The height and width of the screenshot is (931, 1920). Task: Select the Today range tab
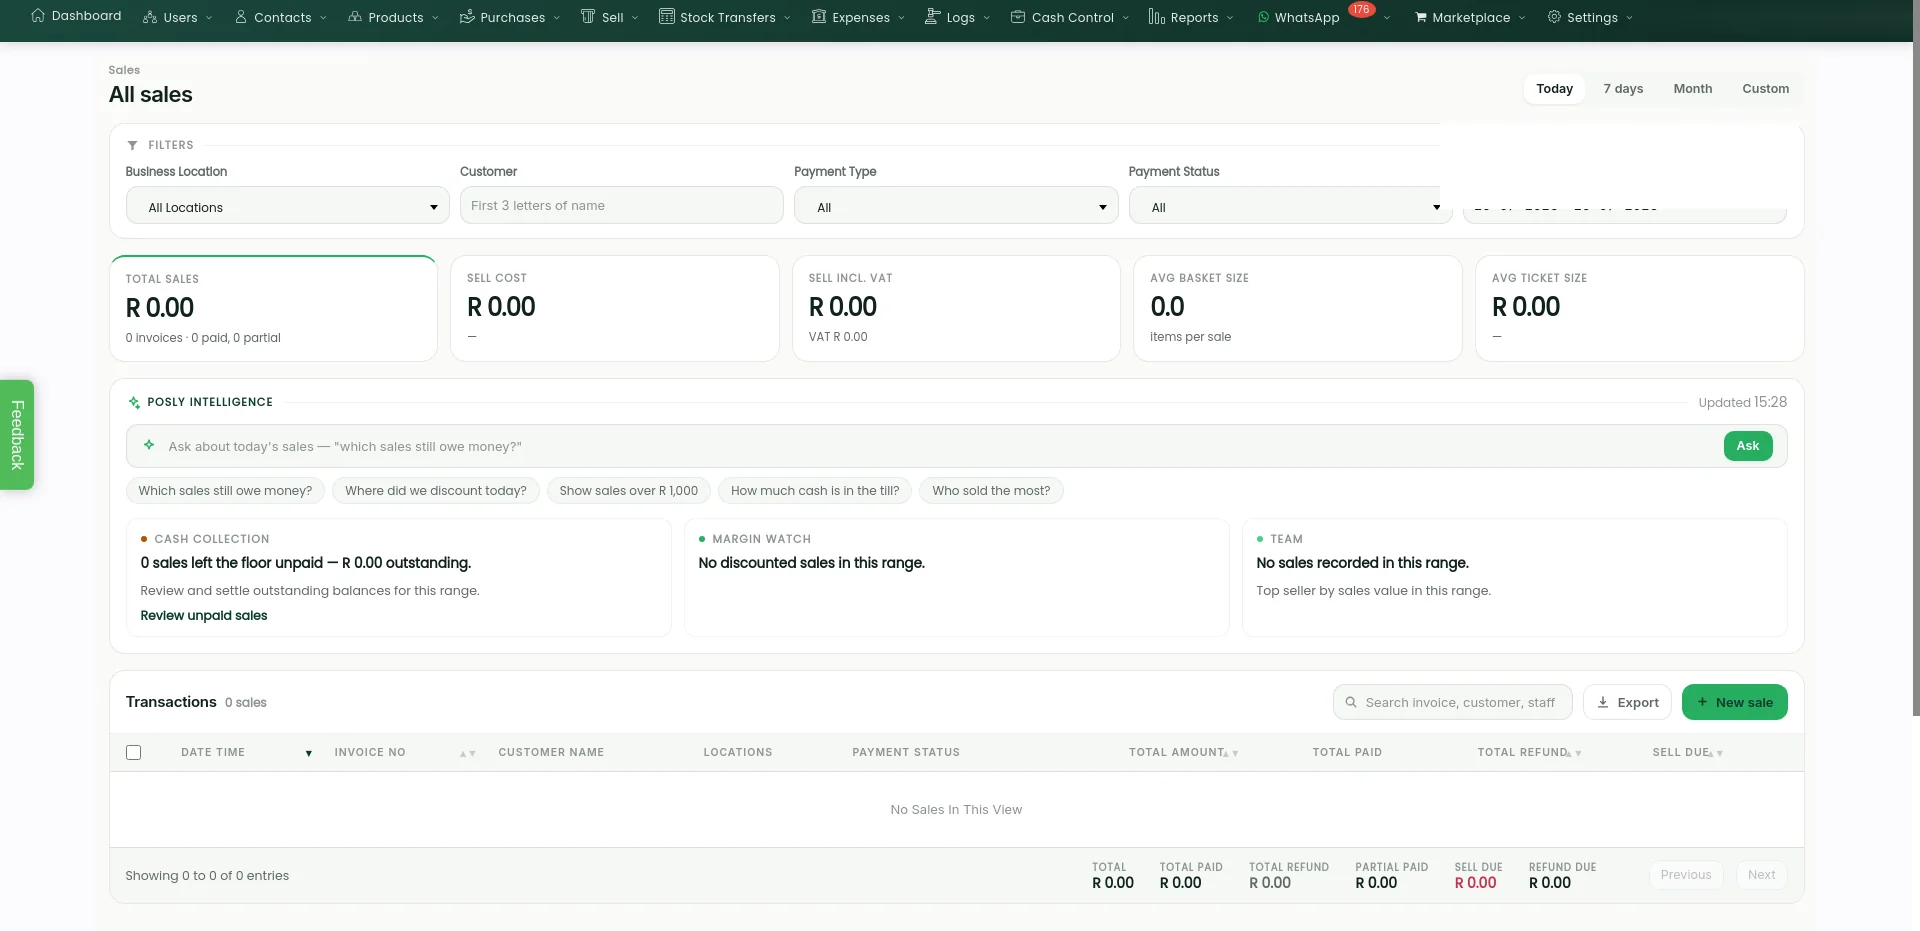point(1554,88)
